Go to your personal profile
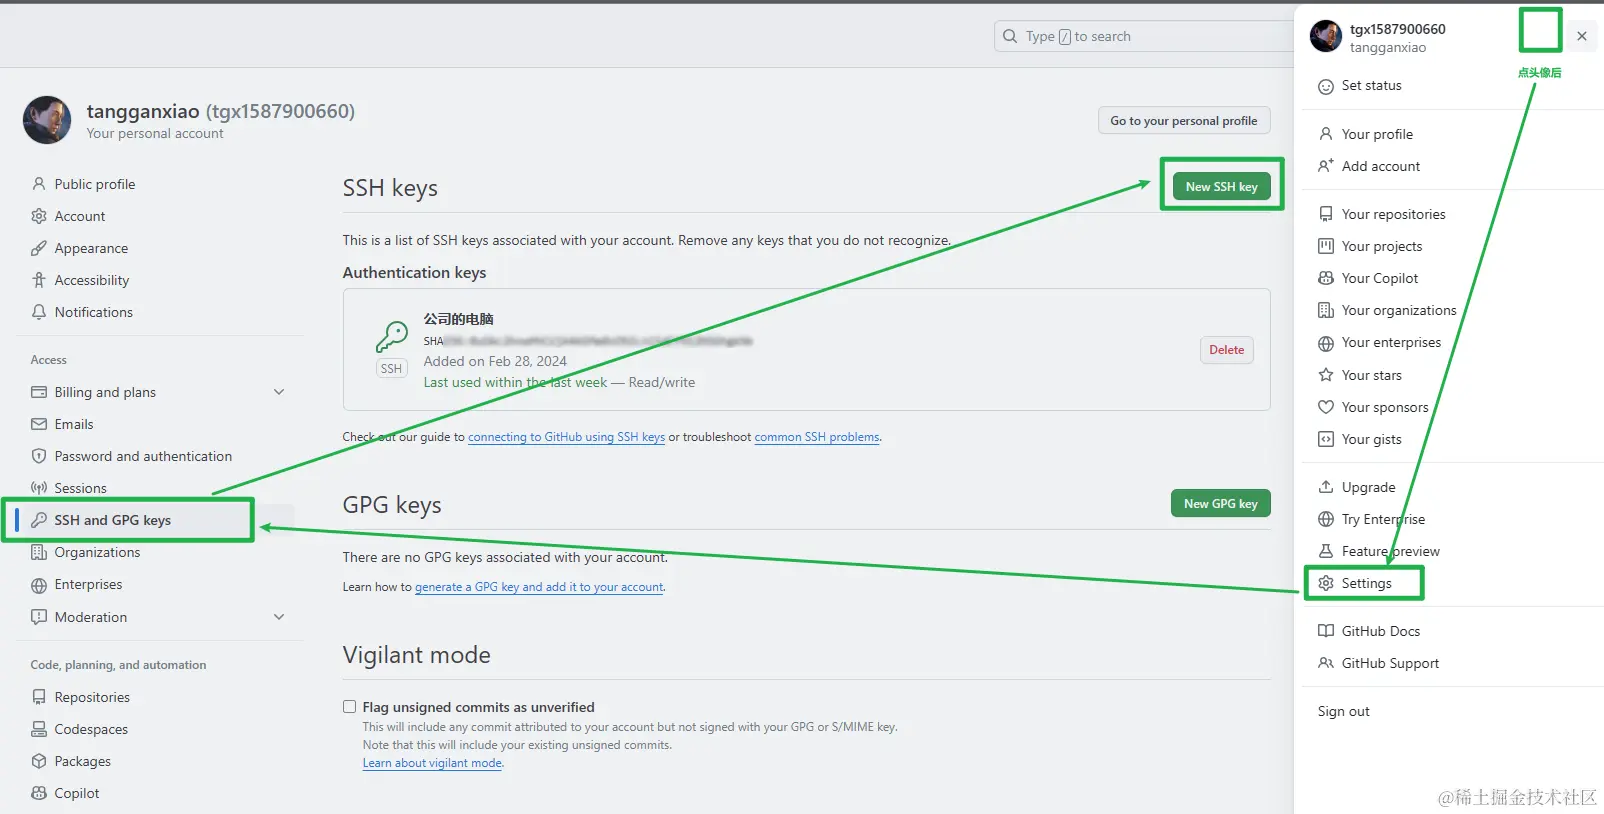 pyautogui.click(x=1184, y=120)
